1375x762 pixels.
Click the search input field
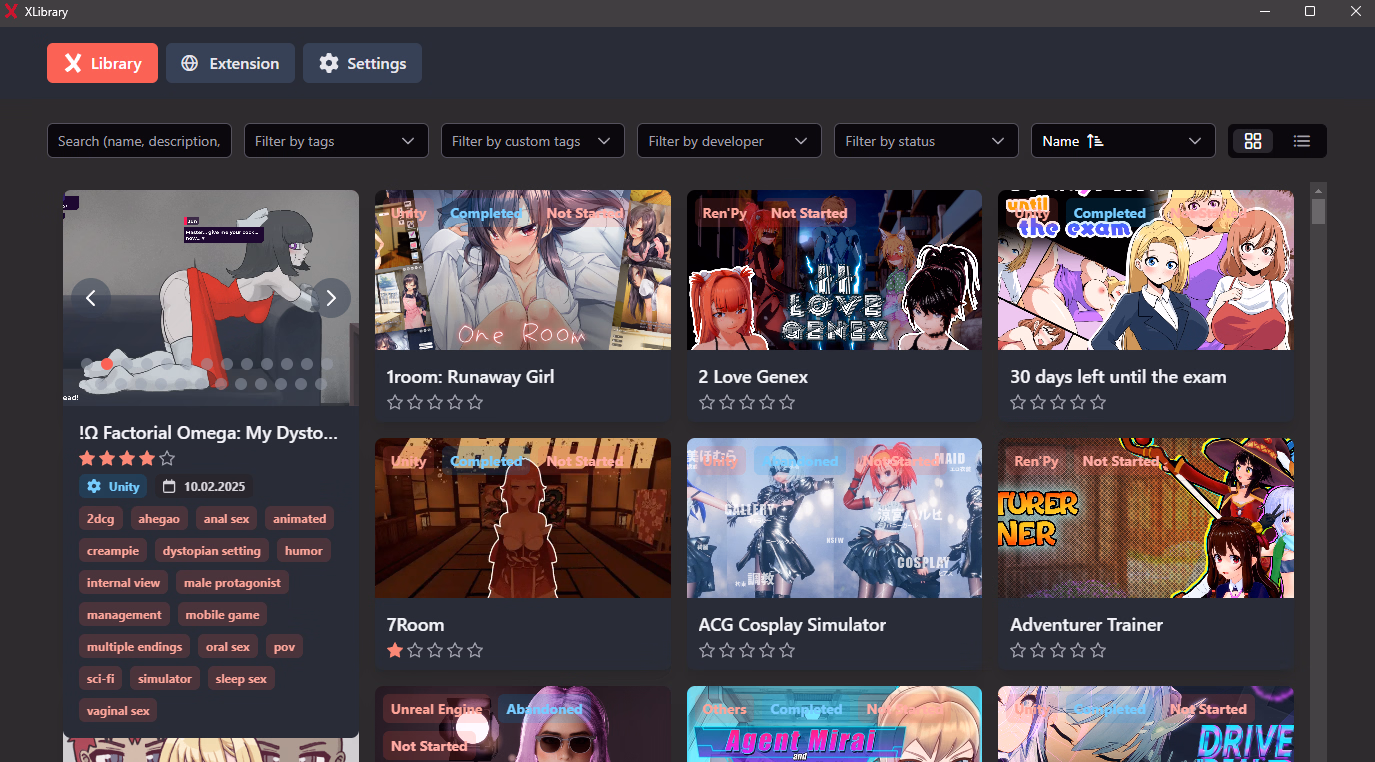click(139, 141)
